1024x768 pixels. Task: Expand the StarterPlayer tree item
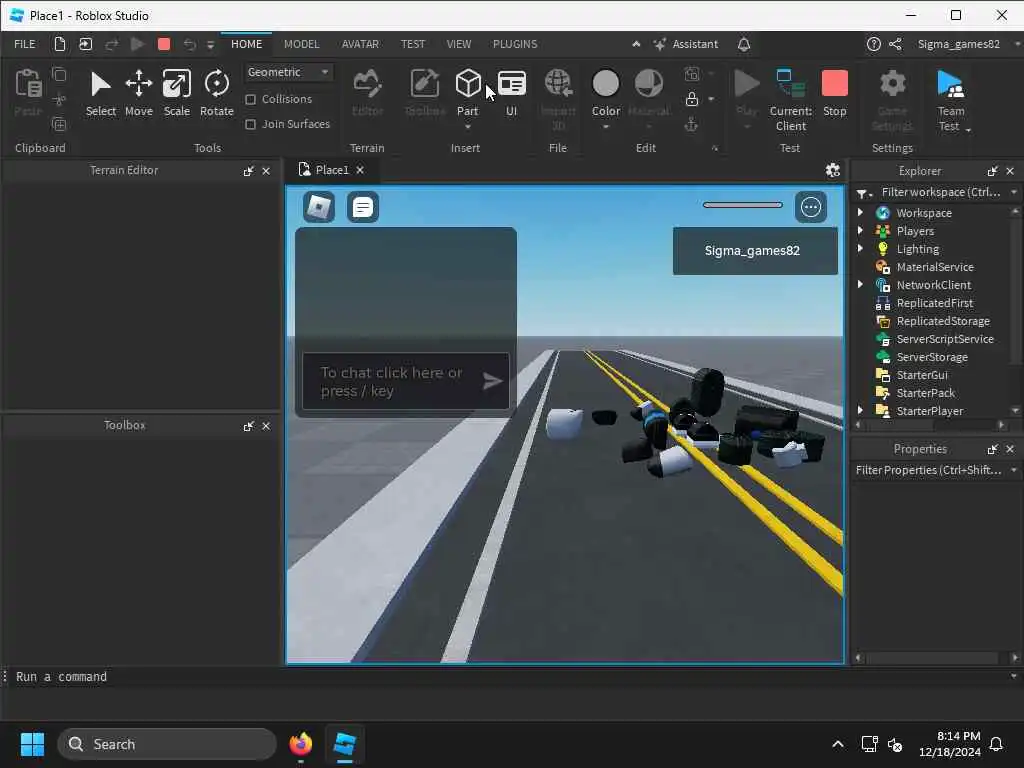click(x=860, y=410)
